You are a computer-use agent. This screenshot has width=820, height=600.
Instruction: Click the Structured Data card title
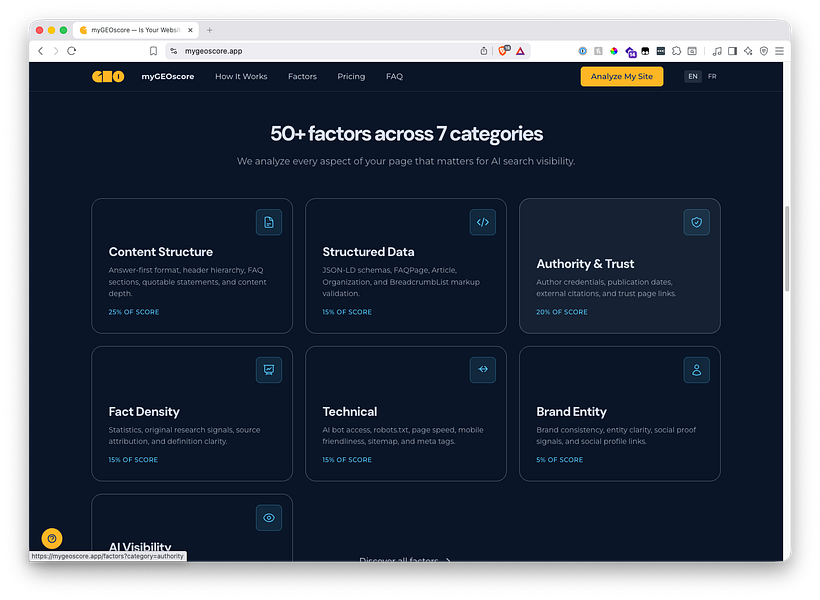(368, 252)
